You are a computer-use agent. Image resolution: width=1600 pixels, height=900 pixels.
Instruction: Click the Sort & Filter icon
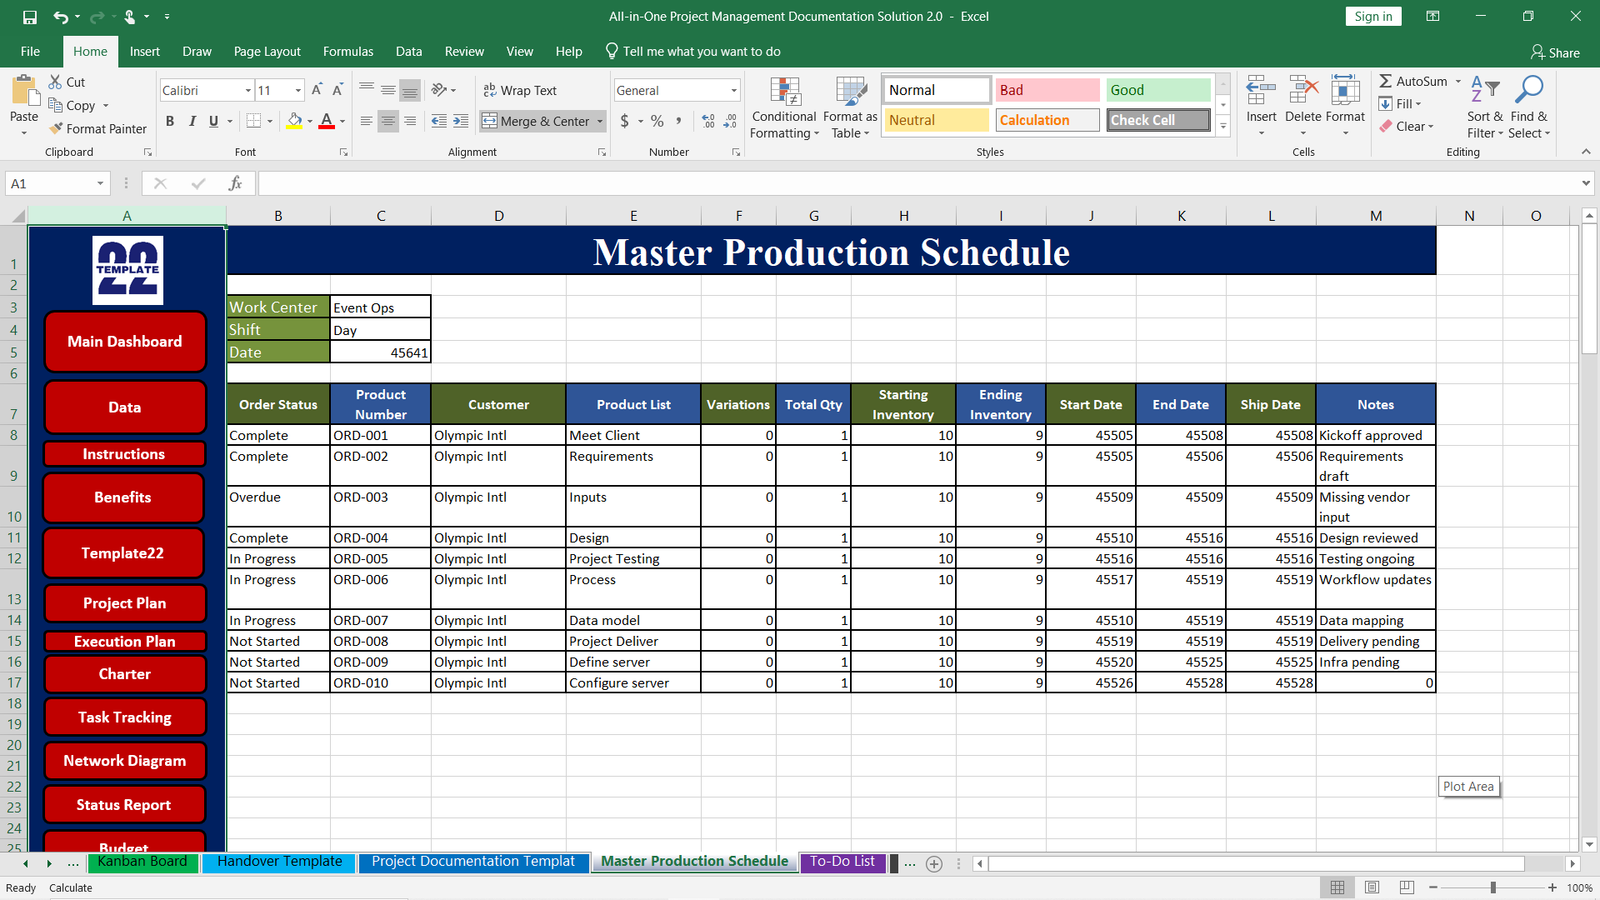[1485, 90]
